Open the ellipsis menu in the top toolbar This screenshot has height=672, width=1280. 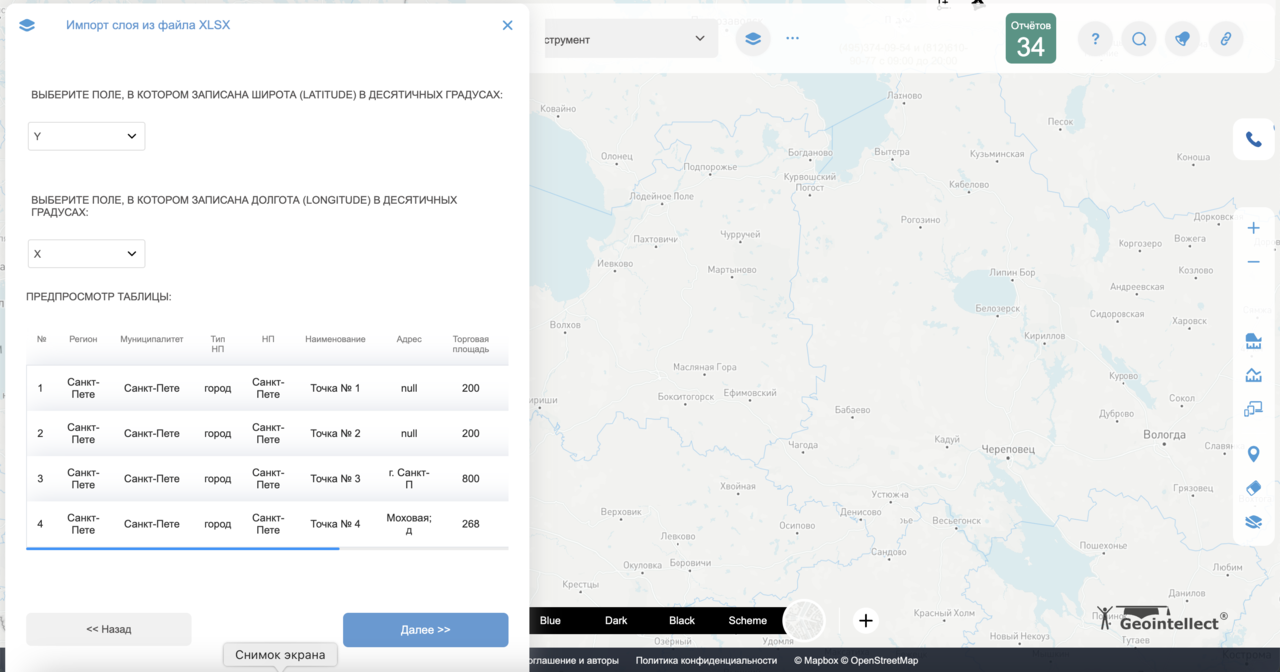coord(792,38)
